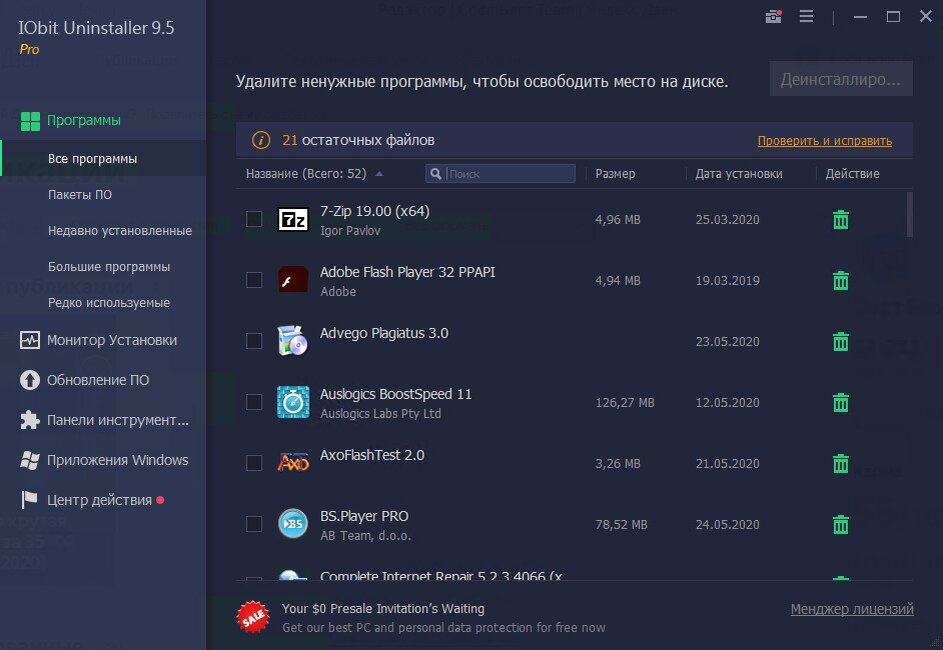Click the Деинсталлировать button

pyautogui.click(x=841, y=79)
